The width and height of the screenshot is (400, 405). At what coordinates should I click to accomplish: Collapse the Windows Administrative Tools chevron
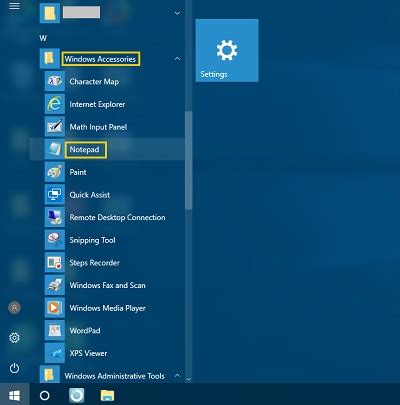click(177, 376)
